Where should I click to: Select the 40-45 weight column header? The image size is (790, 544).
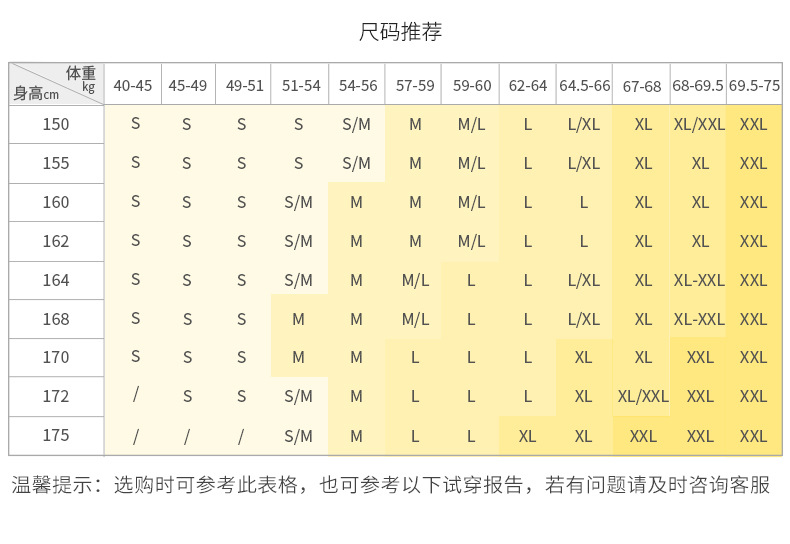(133, 86)
